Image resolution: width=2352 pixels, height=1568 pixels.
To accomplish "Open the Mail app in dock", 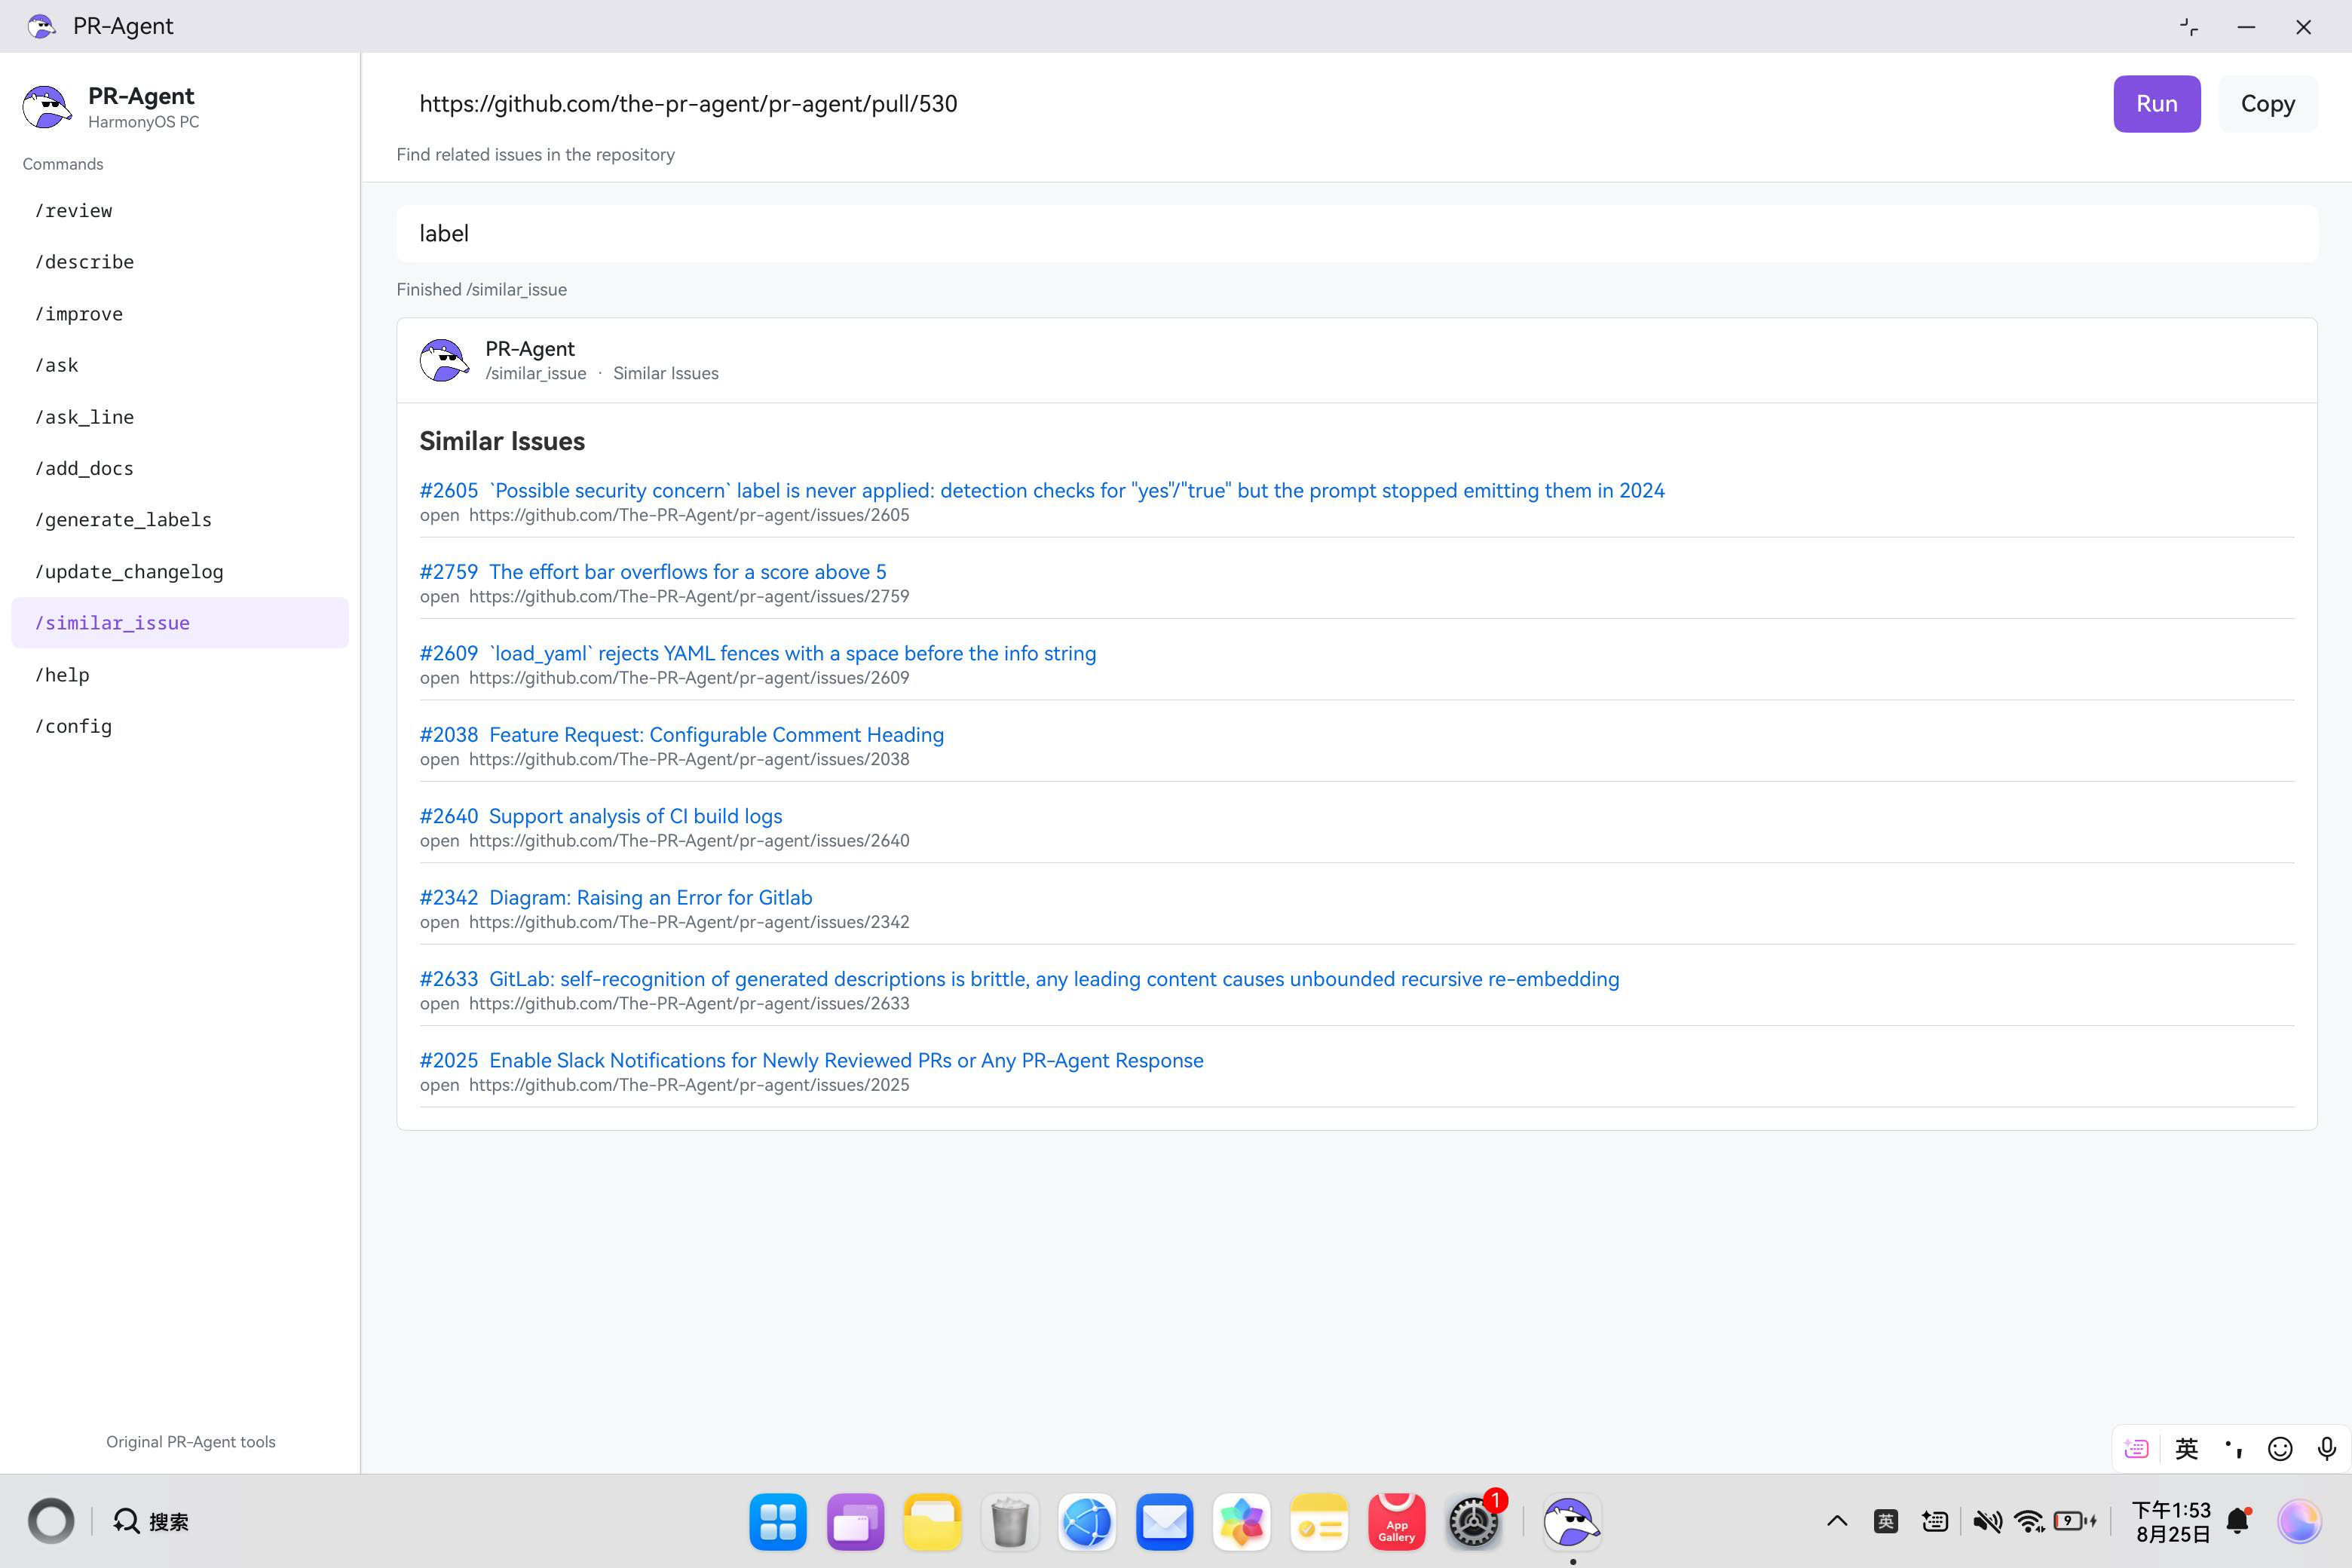I will 1165,1522.
